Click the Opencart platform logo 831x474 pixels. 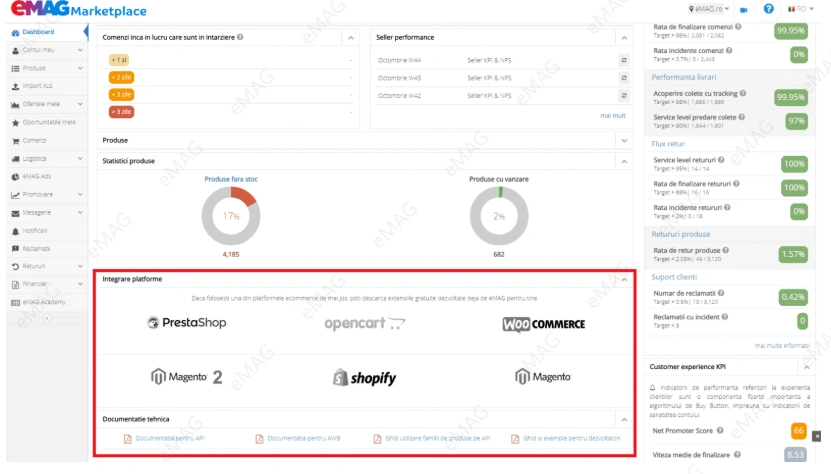[x=365, y=324]
